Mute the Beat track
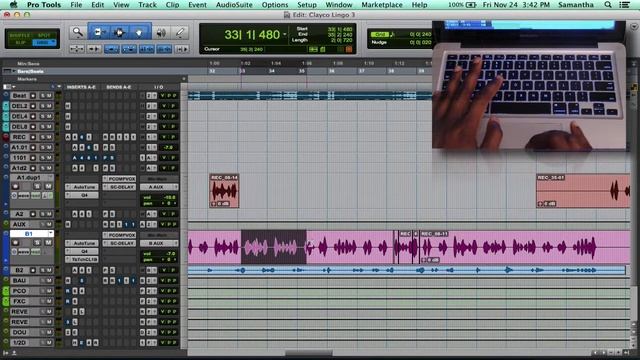Viewport: 640px width, 360px height. click(49, 96)
